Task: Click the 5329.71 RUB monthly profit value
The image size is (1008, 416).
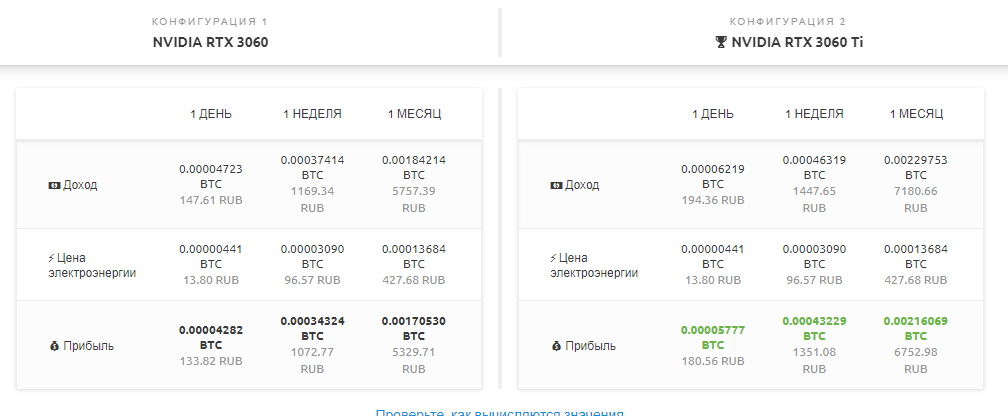Action: click(414, 361)
